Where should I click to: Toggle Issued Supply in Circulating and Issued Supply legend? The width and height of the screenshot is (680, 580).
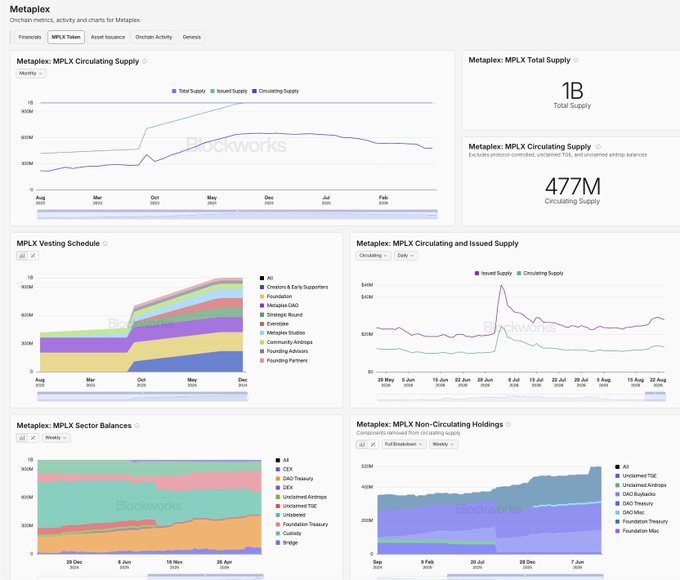tap(494, 273)
